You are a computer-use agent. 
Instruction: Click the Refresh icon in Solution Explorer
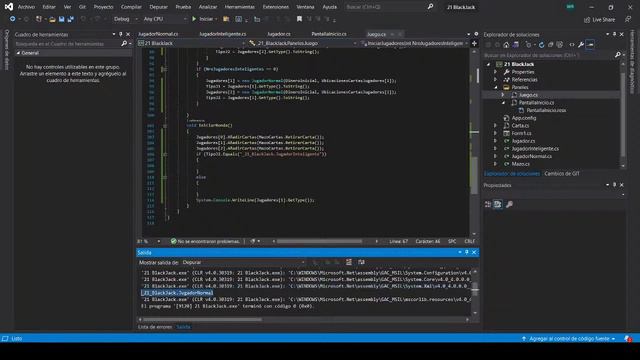tap(541, 44)
